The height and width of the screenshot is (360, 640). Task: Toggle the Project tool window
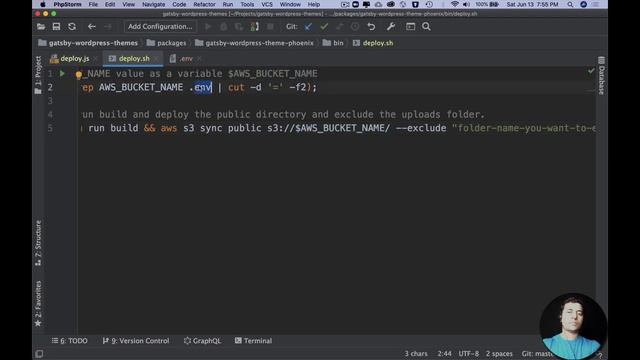[x=38, y=75]
